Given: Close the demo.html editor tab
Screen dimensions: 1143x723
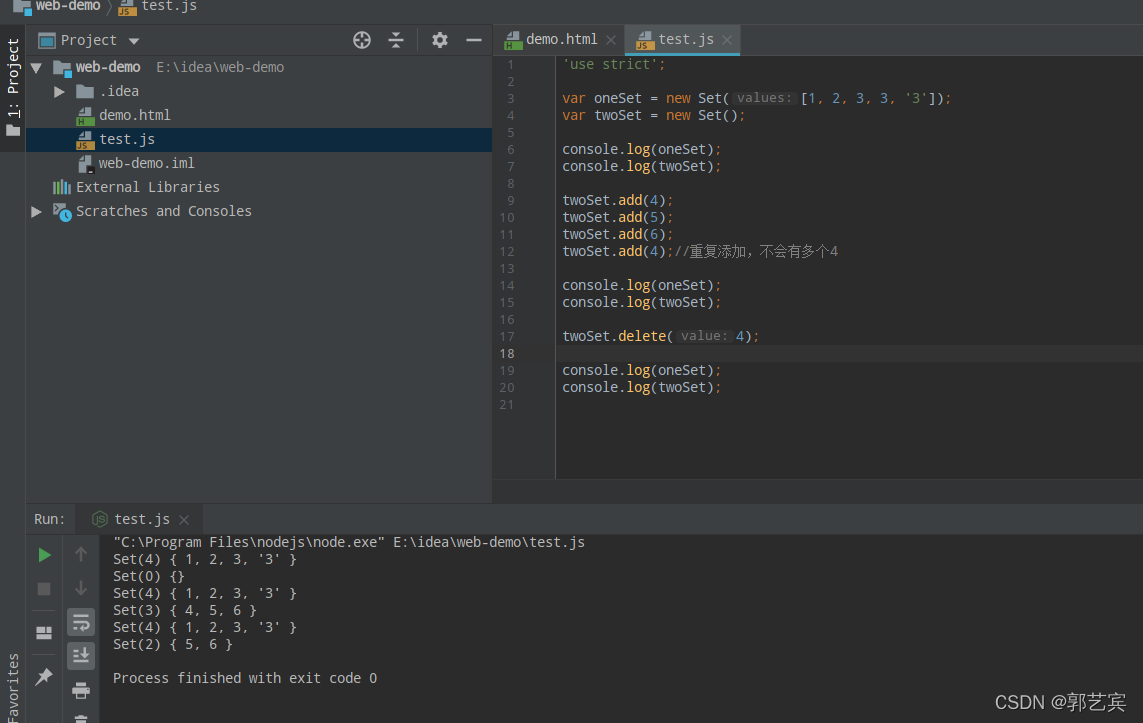Looking at the screenshot, I should click(611, 40).
